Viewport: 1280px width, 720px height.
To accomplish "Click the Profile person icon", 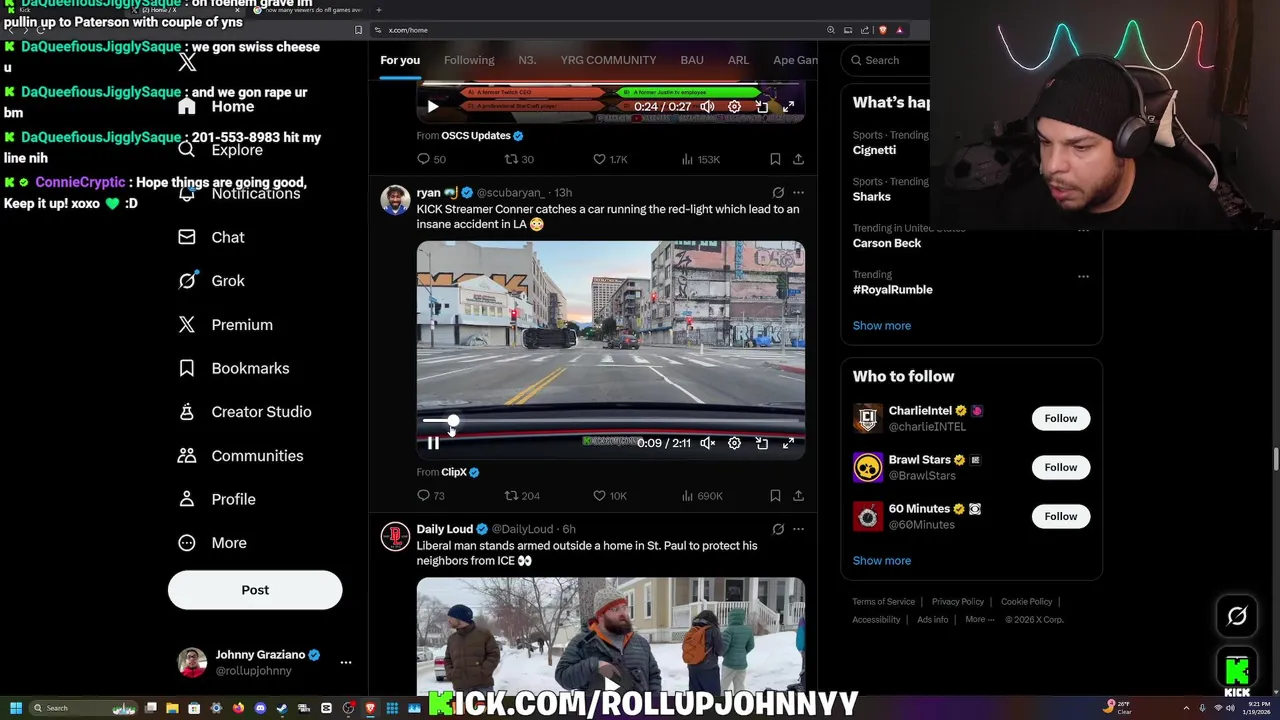I will click(187, 499).
